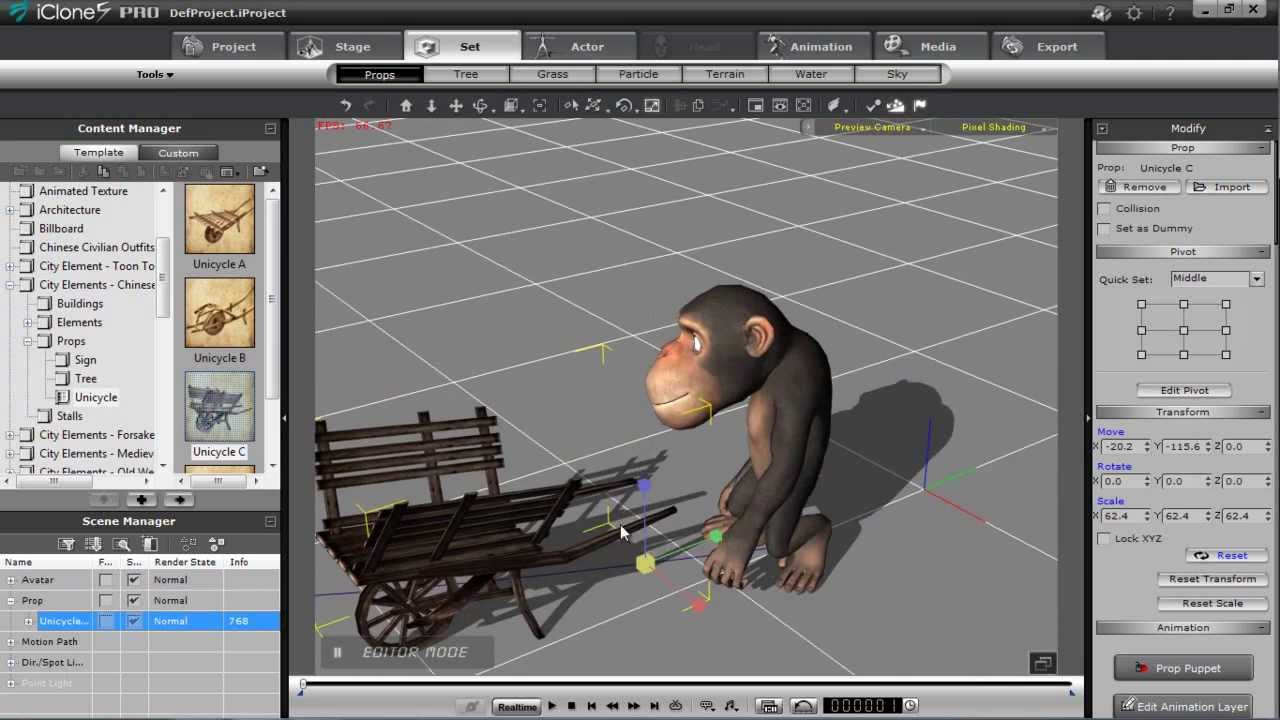This screenshot has width=1280, height=720.
Task: Expand the Motion Path node
Action: click(11, 642)
